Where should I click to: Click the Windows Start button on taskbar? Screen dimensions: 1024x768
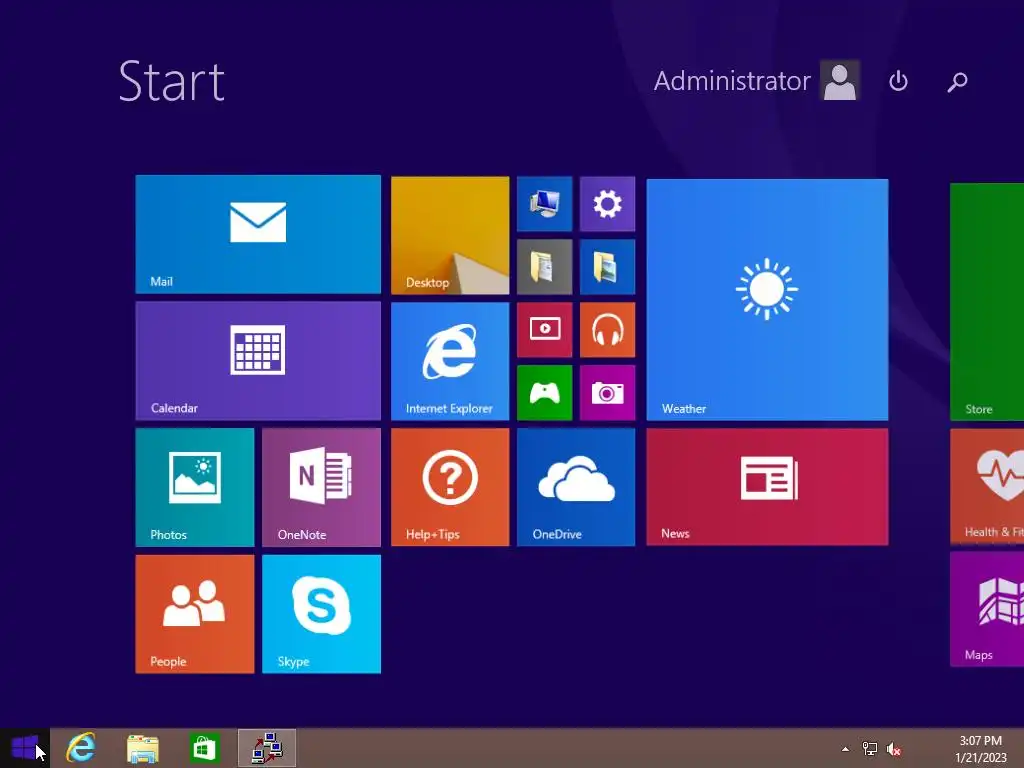25,748
